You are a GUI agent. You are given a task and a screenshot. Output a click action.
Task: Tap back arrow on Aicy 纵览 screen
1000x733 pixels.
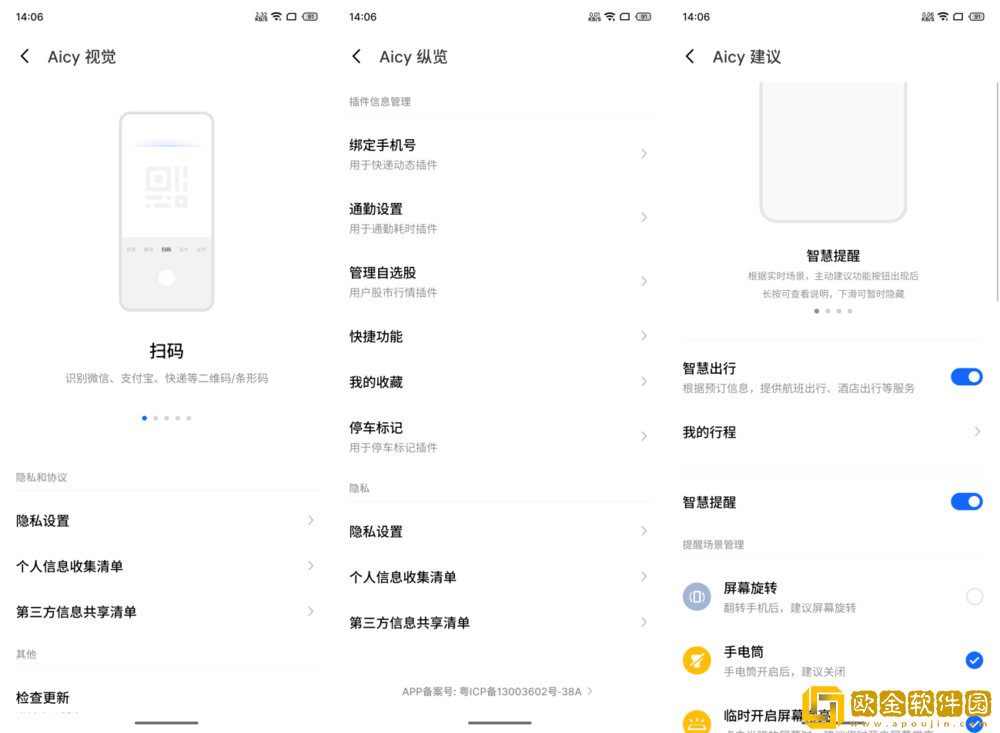click(357, 57)
